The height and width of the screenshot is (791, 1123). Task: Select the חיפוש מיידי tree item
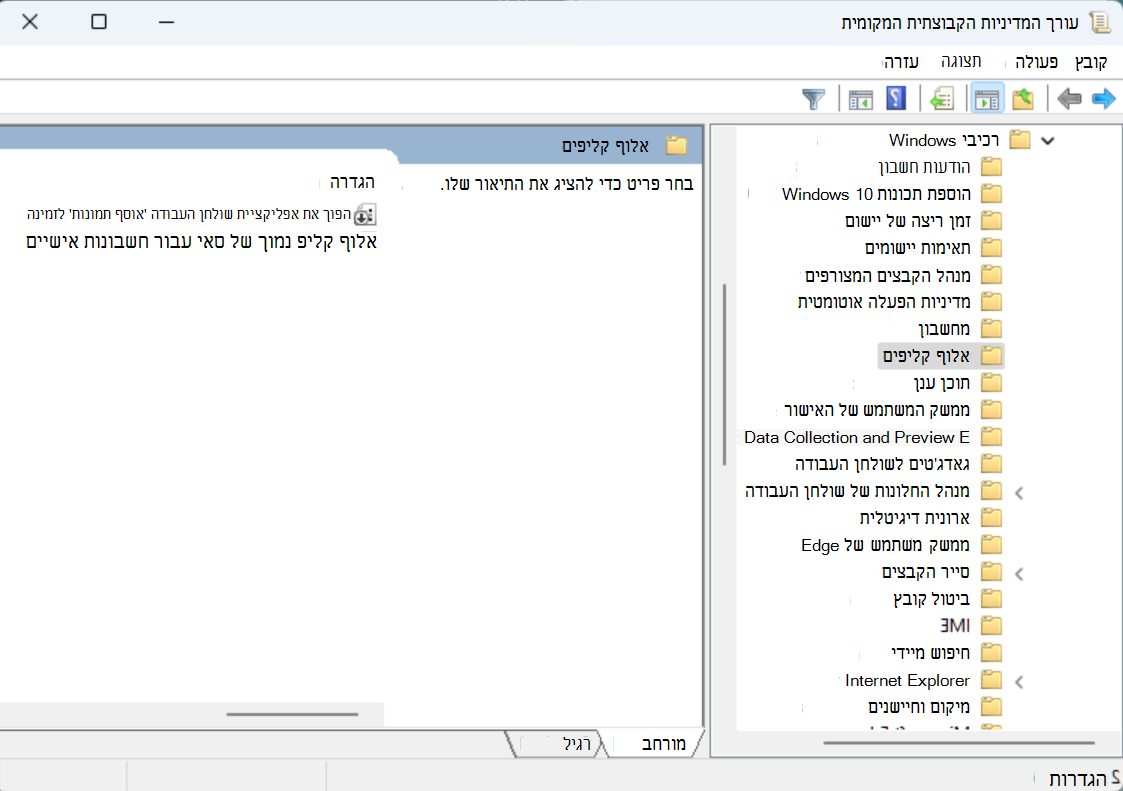click(931, 653)
